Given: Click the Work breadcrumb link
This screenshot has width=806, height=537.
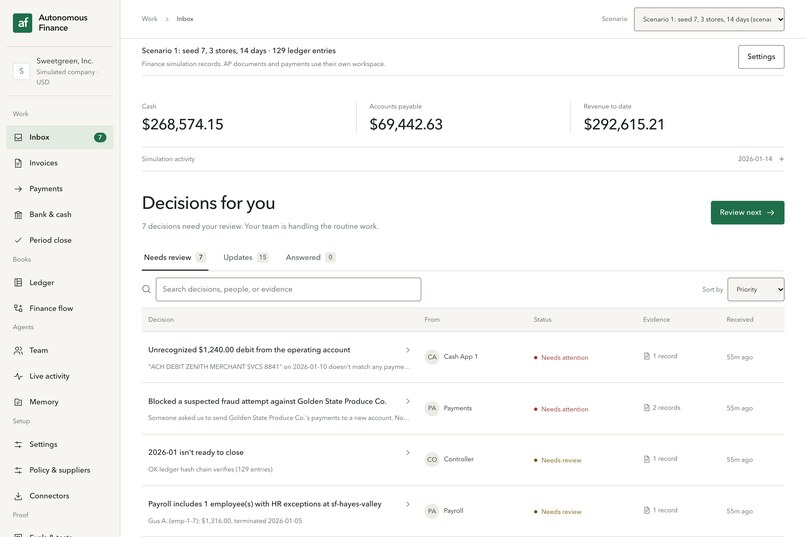Looking at the screenshot, I should [x=149, y=19].
